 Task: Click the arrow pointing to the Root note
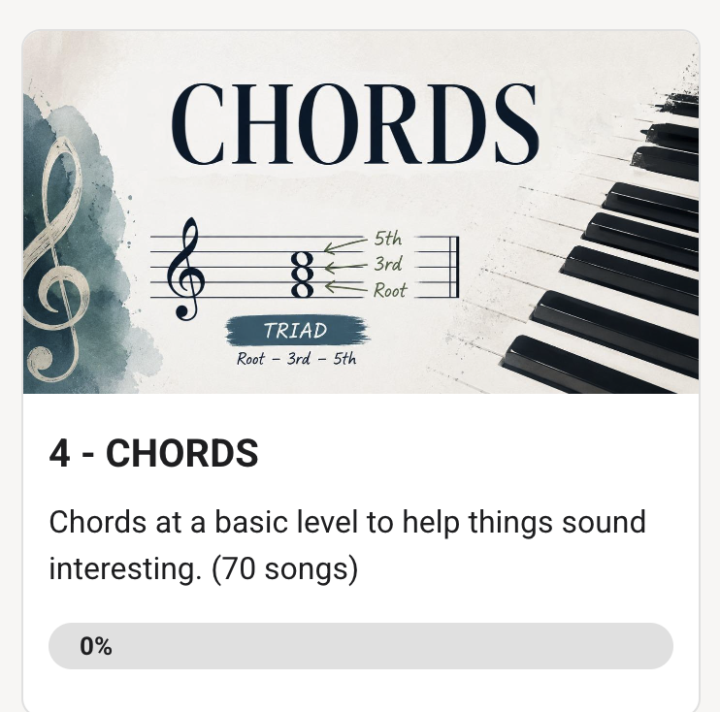[346, 287]
